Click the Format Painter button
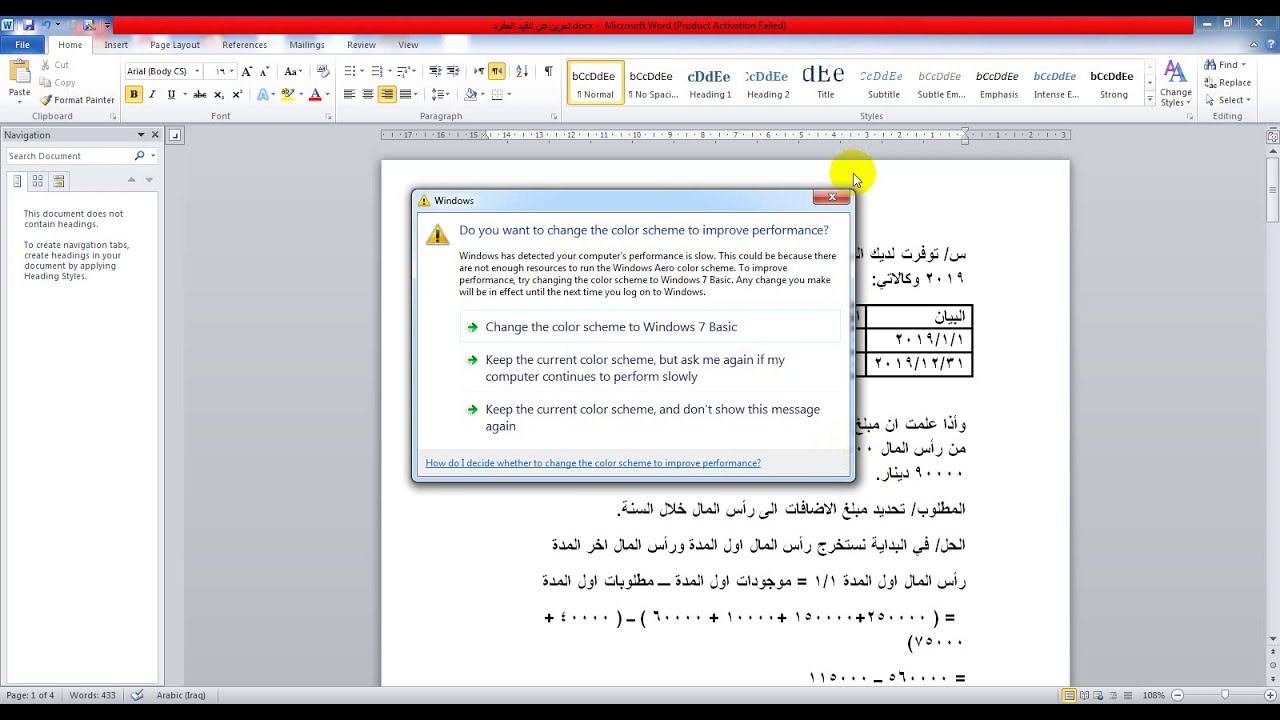This screenshot has height=720, width=1280. (x=77, y=100)
